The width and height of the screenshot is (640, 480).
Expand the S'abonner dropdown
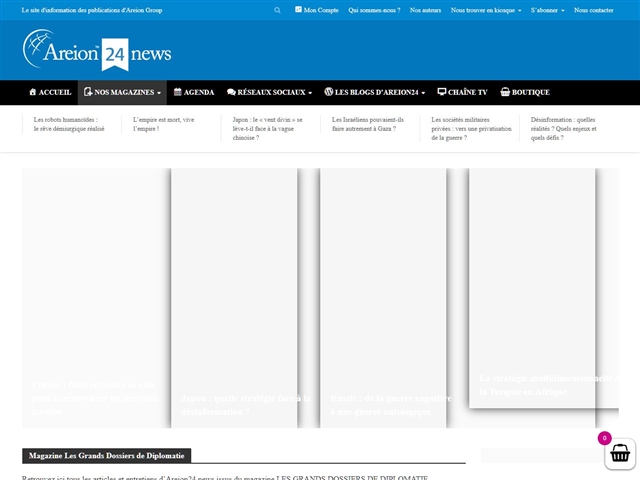pos(547,10)
